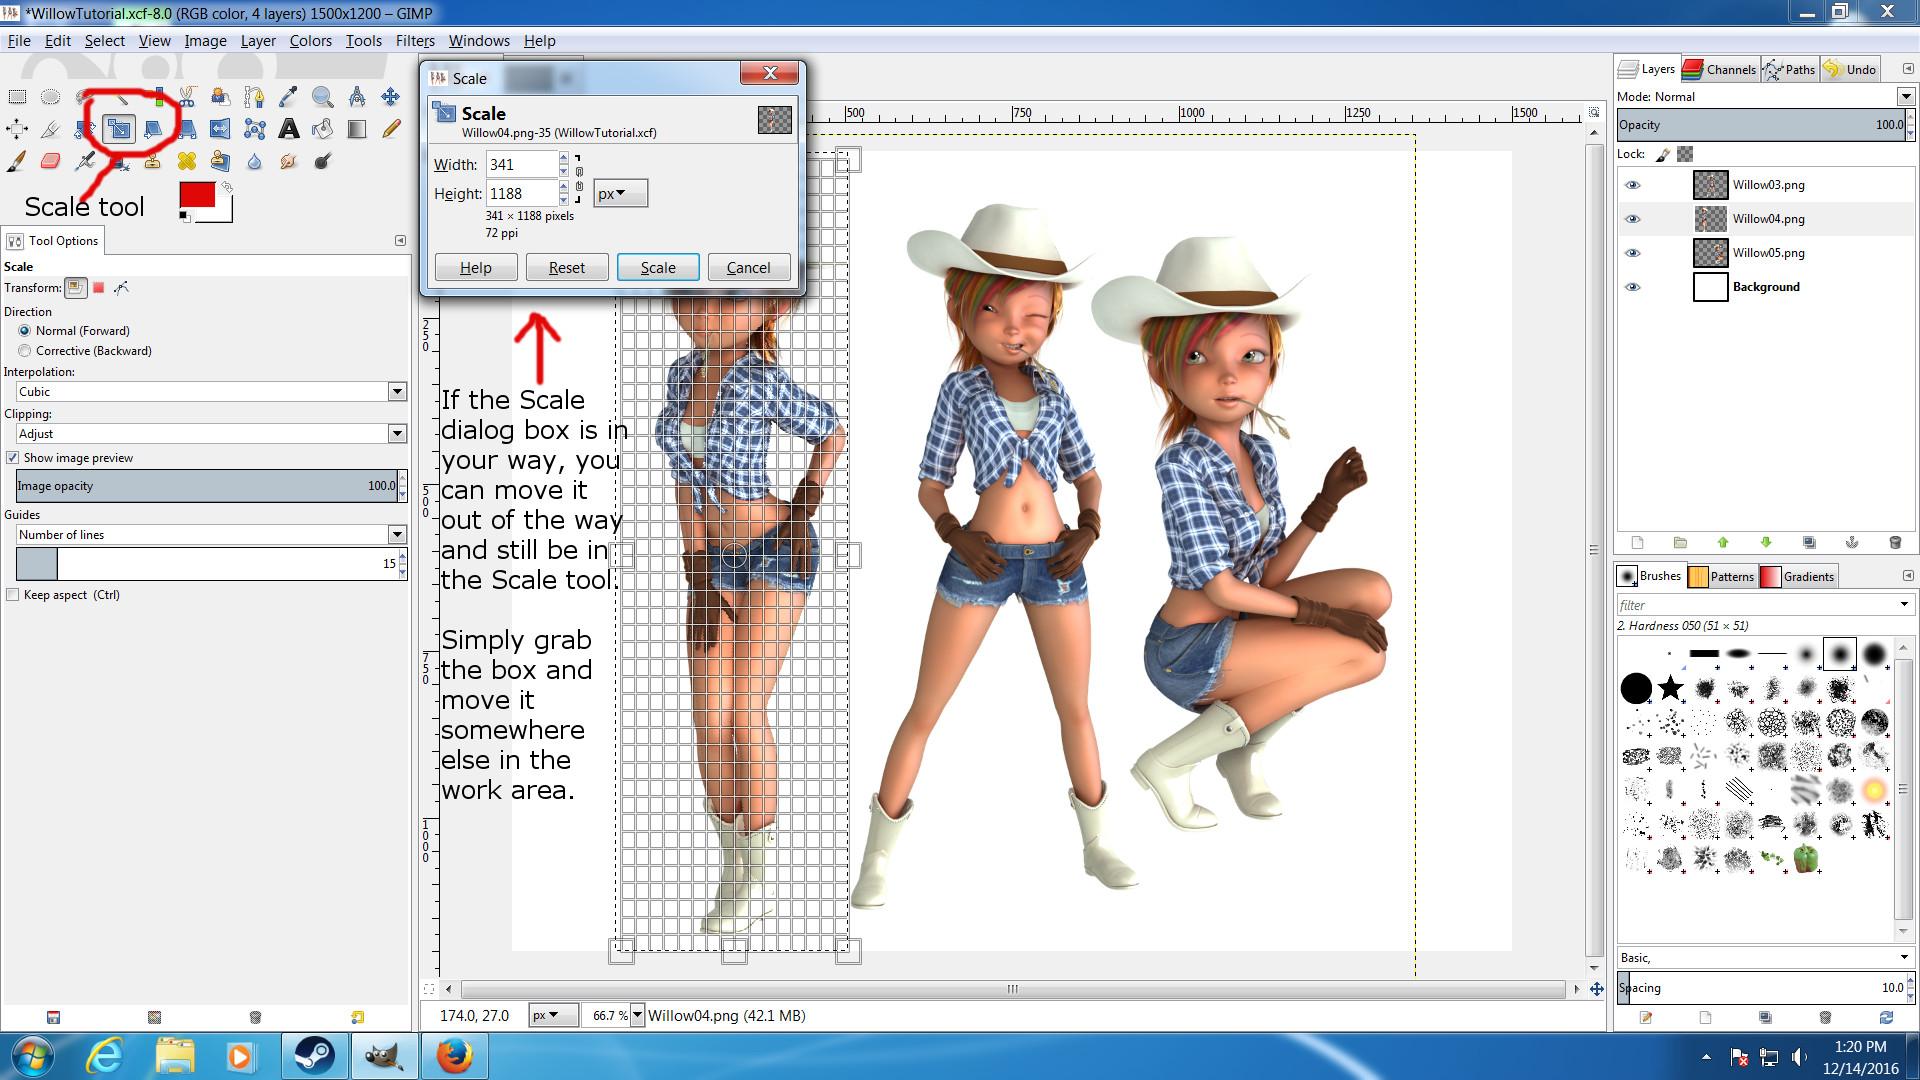The image size is (1920, 1080).
Task: Open the Filters menu
Action: 414,41
